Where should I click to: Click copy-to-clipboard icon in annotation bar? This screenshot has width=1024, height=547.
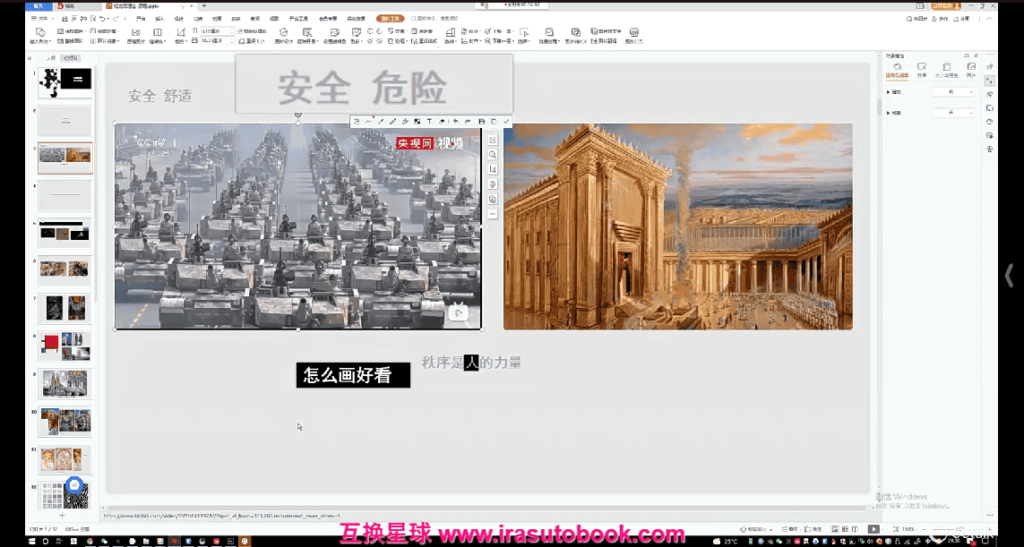[x=494, y=121]
